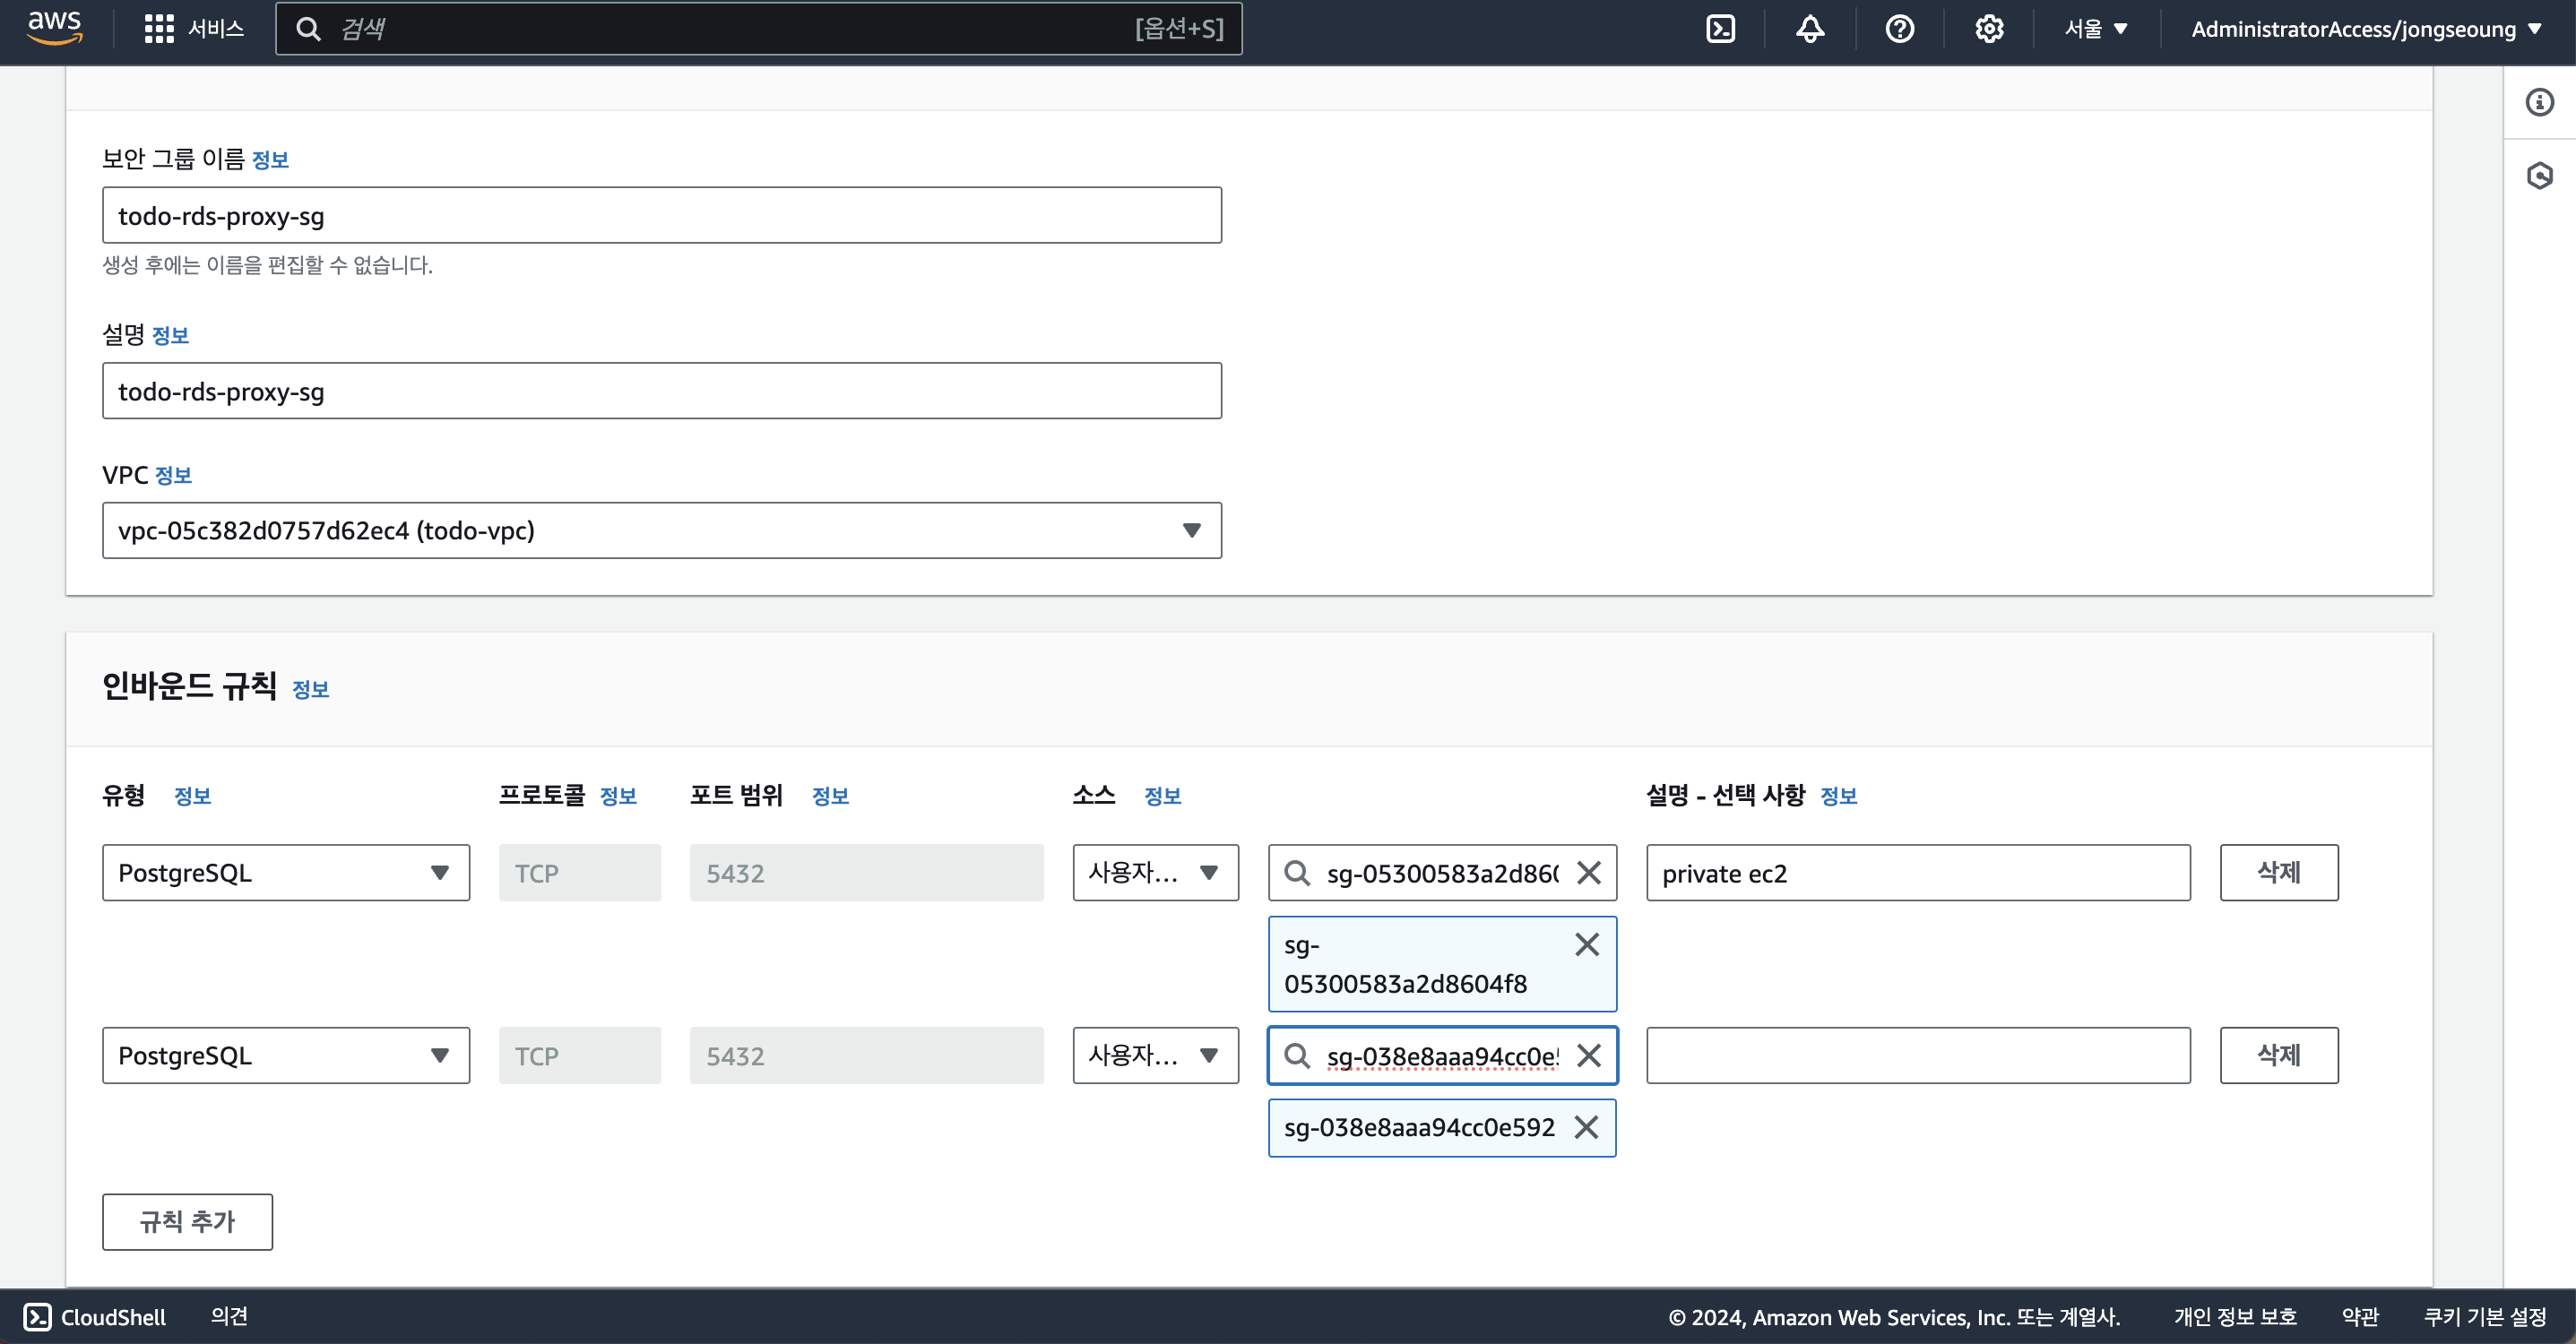Expand the VPC todo-vpc dropdown

[661, 530]
